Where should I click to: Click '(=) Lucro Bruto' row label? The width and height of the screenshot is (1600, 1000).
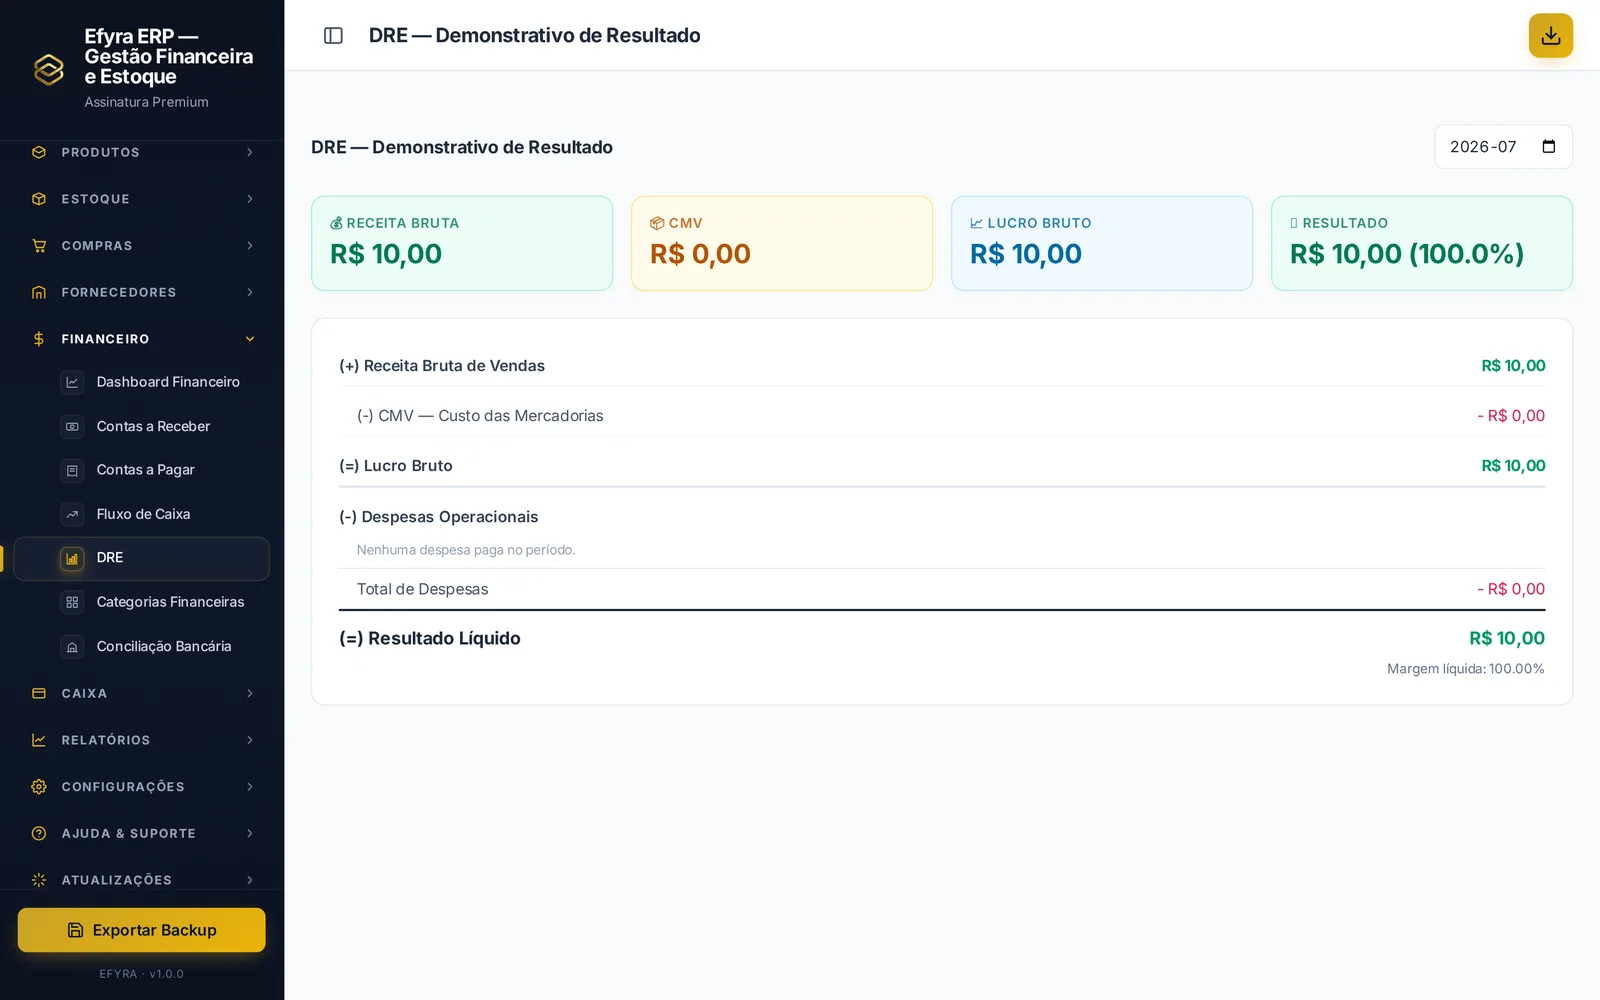(396, 466)
